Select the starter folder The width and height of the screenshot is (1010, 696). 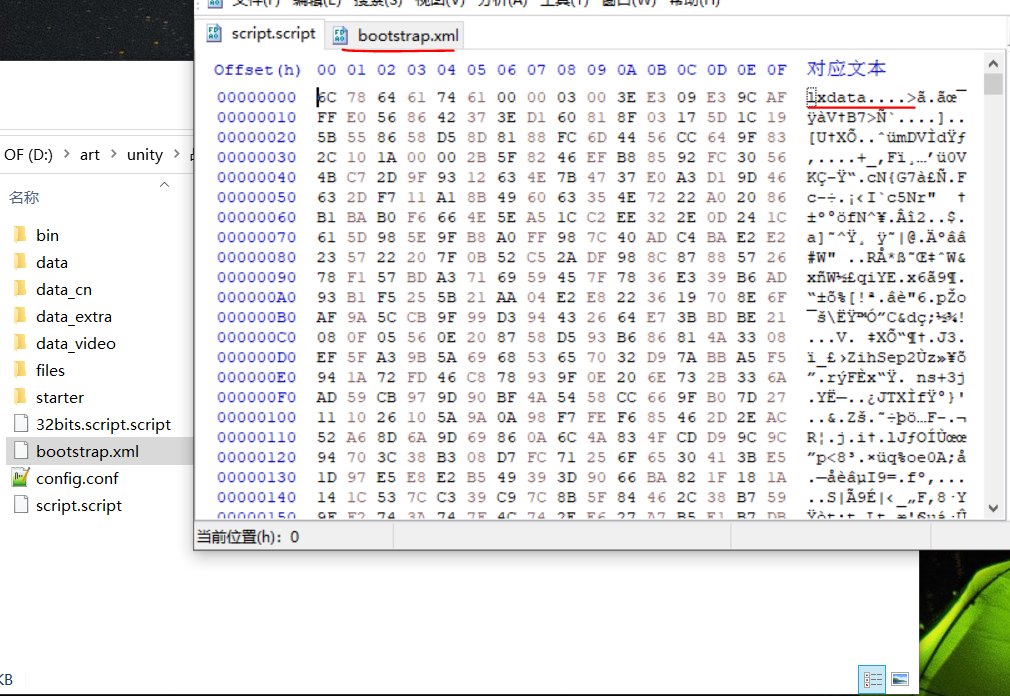click(59, 397)
